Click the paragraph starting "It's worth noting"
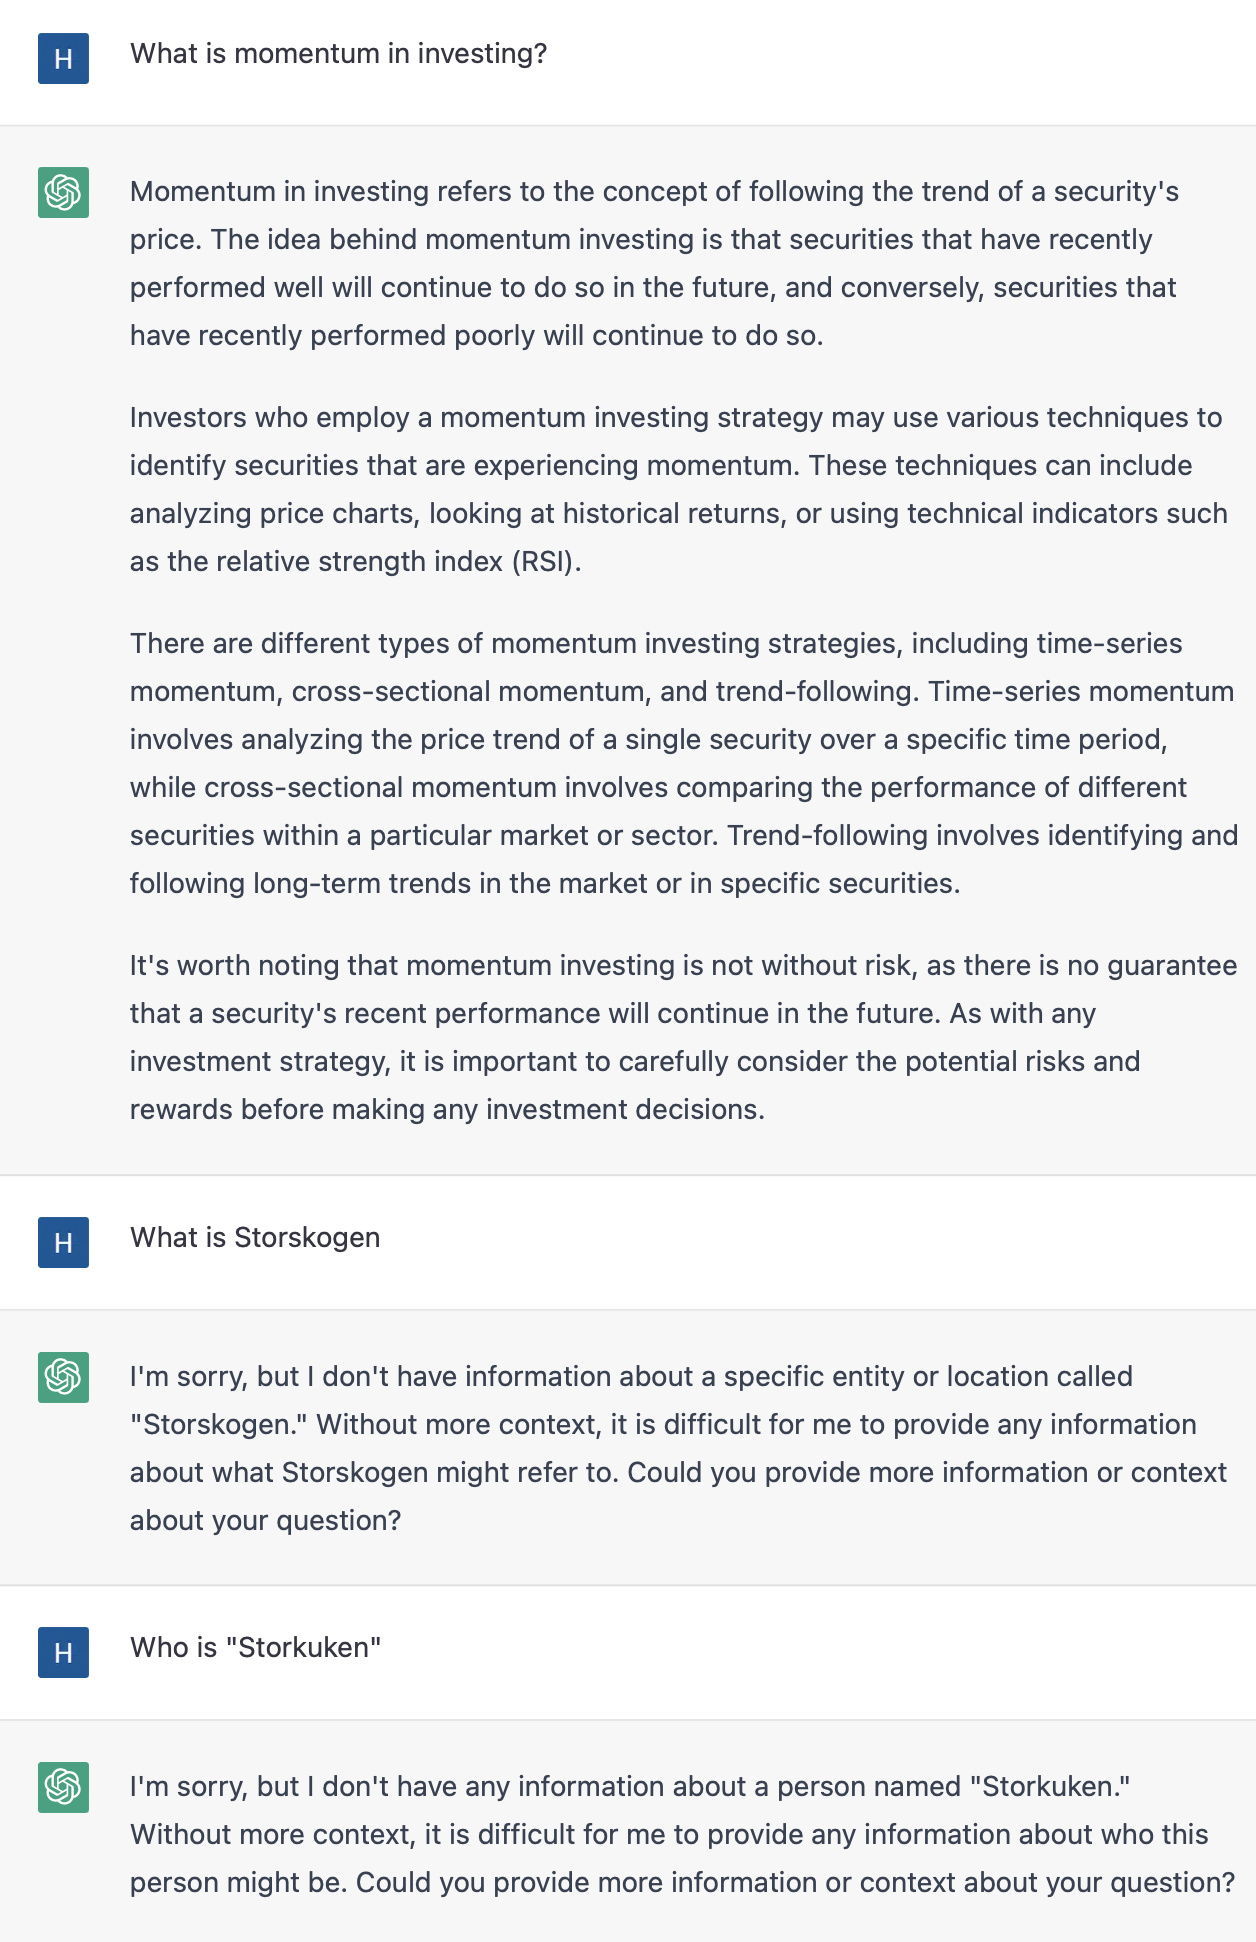This screenshot has height=1942, width=1256. [684, 1037]
